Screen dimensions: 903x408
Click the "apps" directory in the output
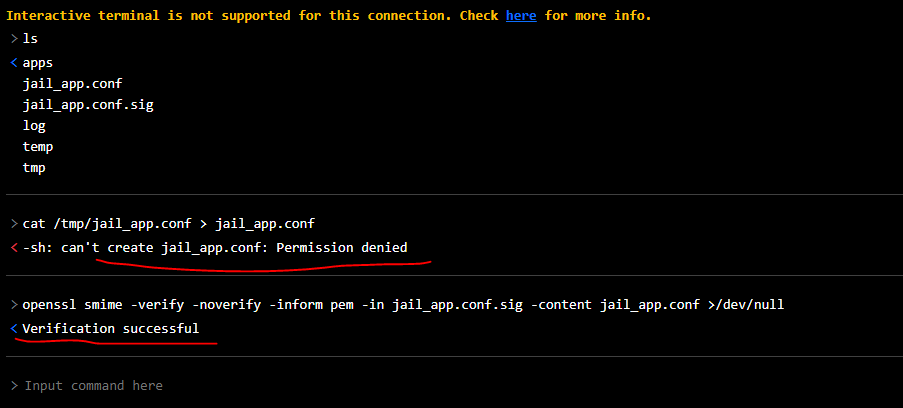[x=39, y=62]
